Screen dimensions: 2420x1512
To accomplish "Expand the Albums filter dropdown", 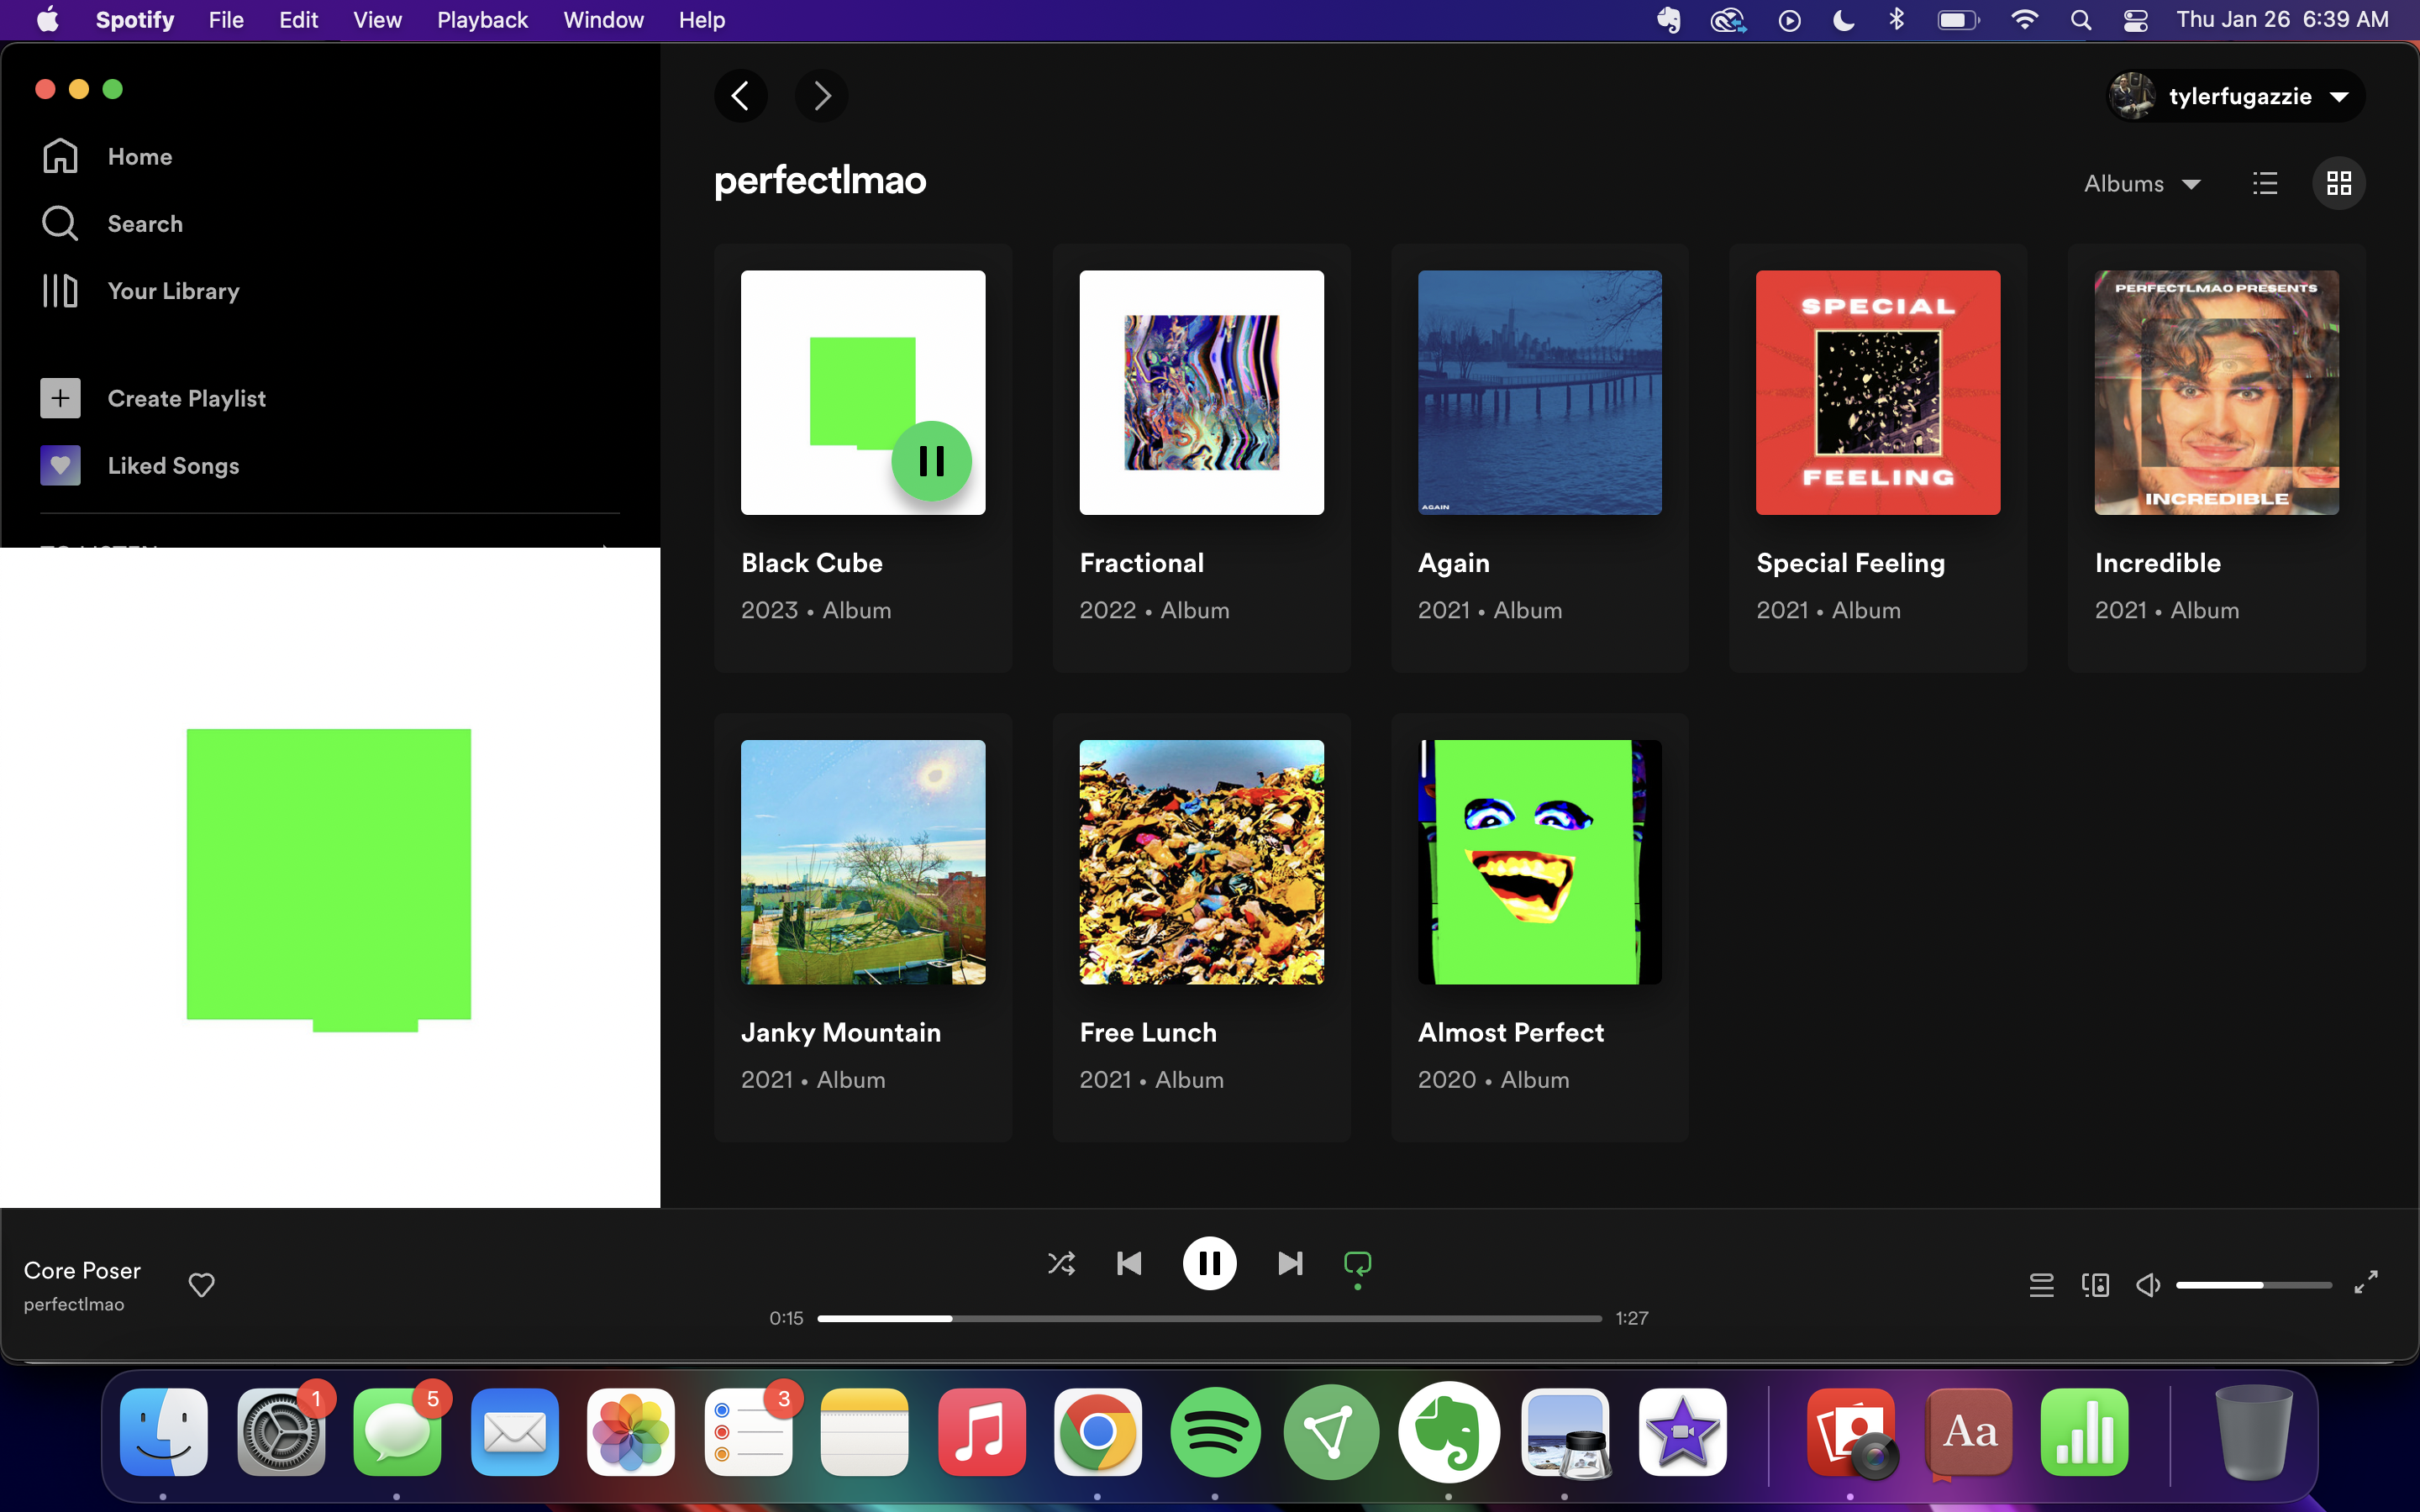I will point(2142,184).
